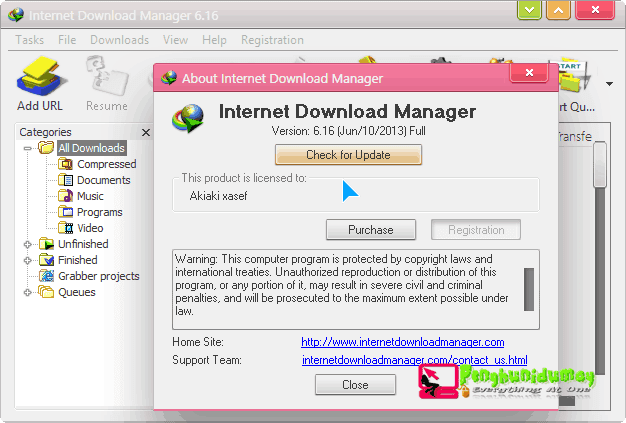Click the About dialog title bar IDM icon
This screenshot has width=626, height=423.
169,77
